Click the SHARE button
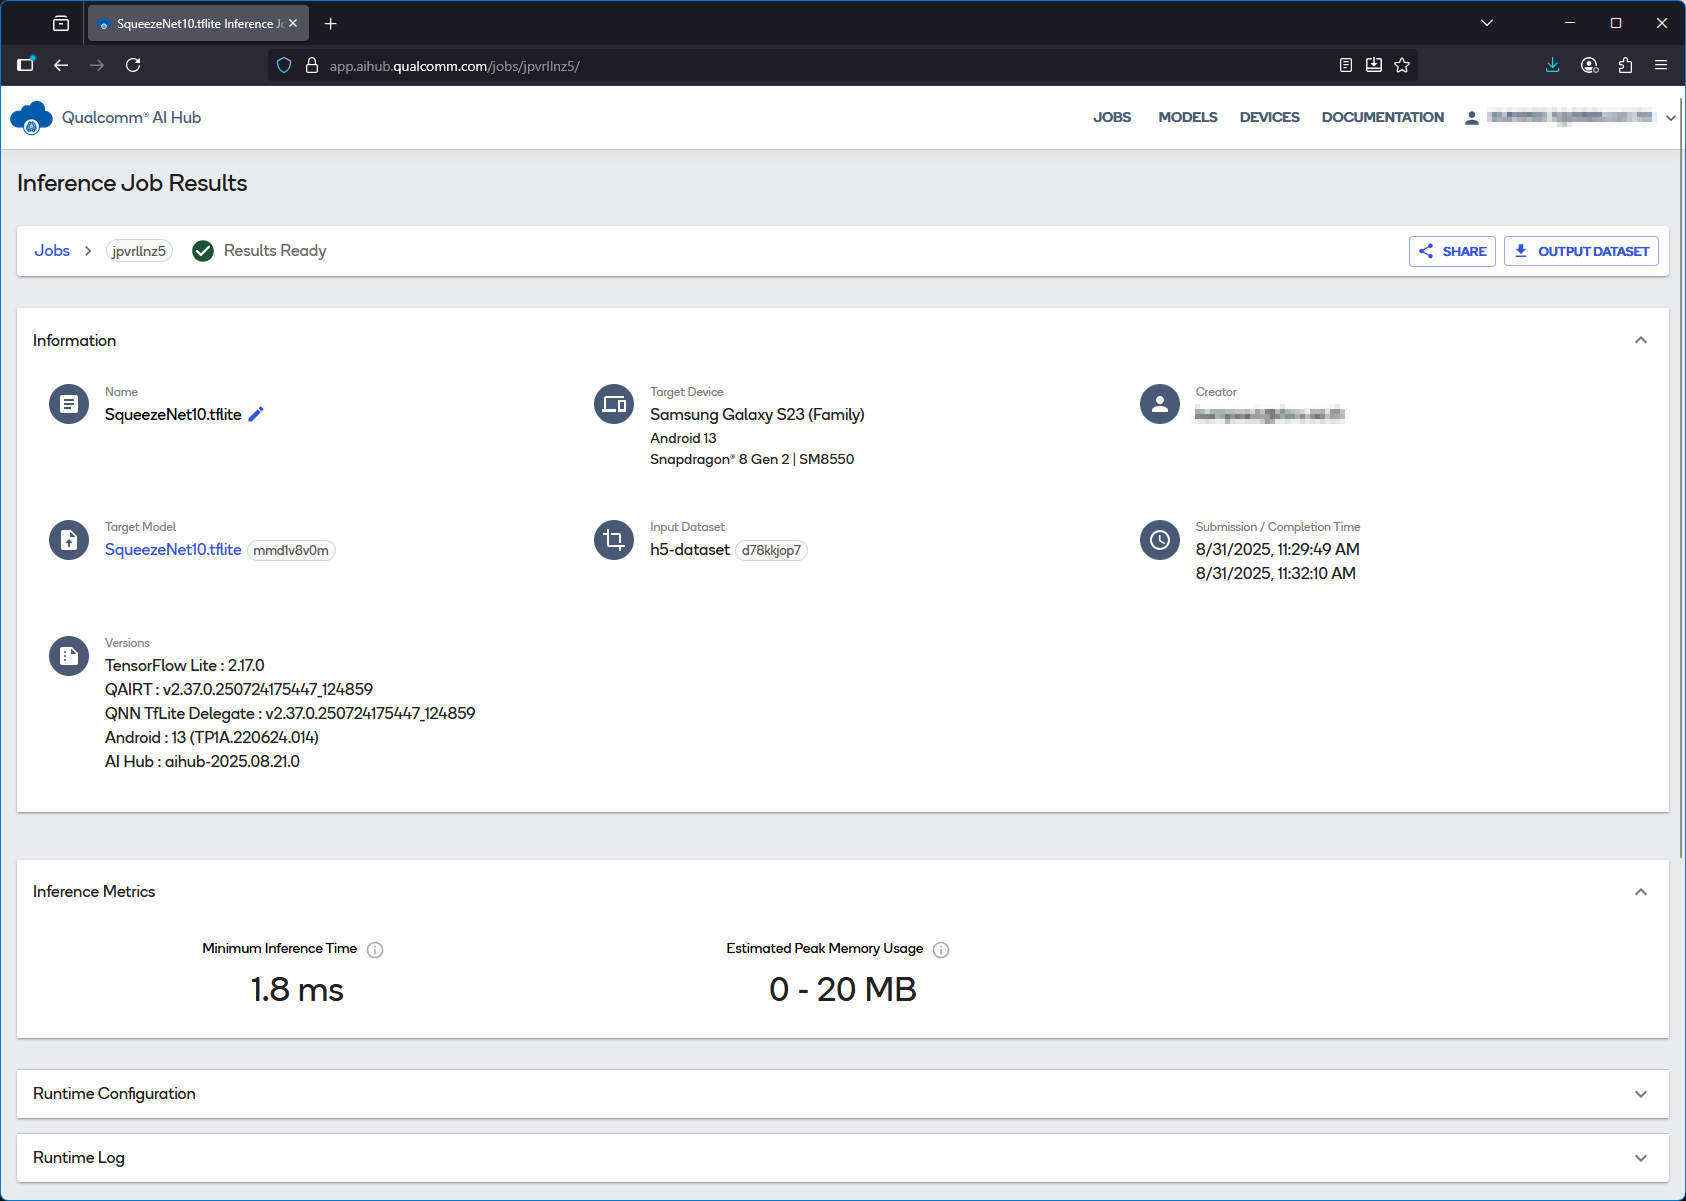 1452,251
